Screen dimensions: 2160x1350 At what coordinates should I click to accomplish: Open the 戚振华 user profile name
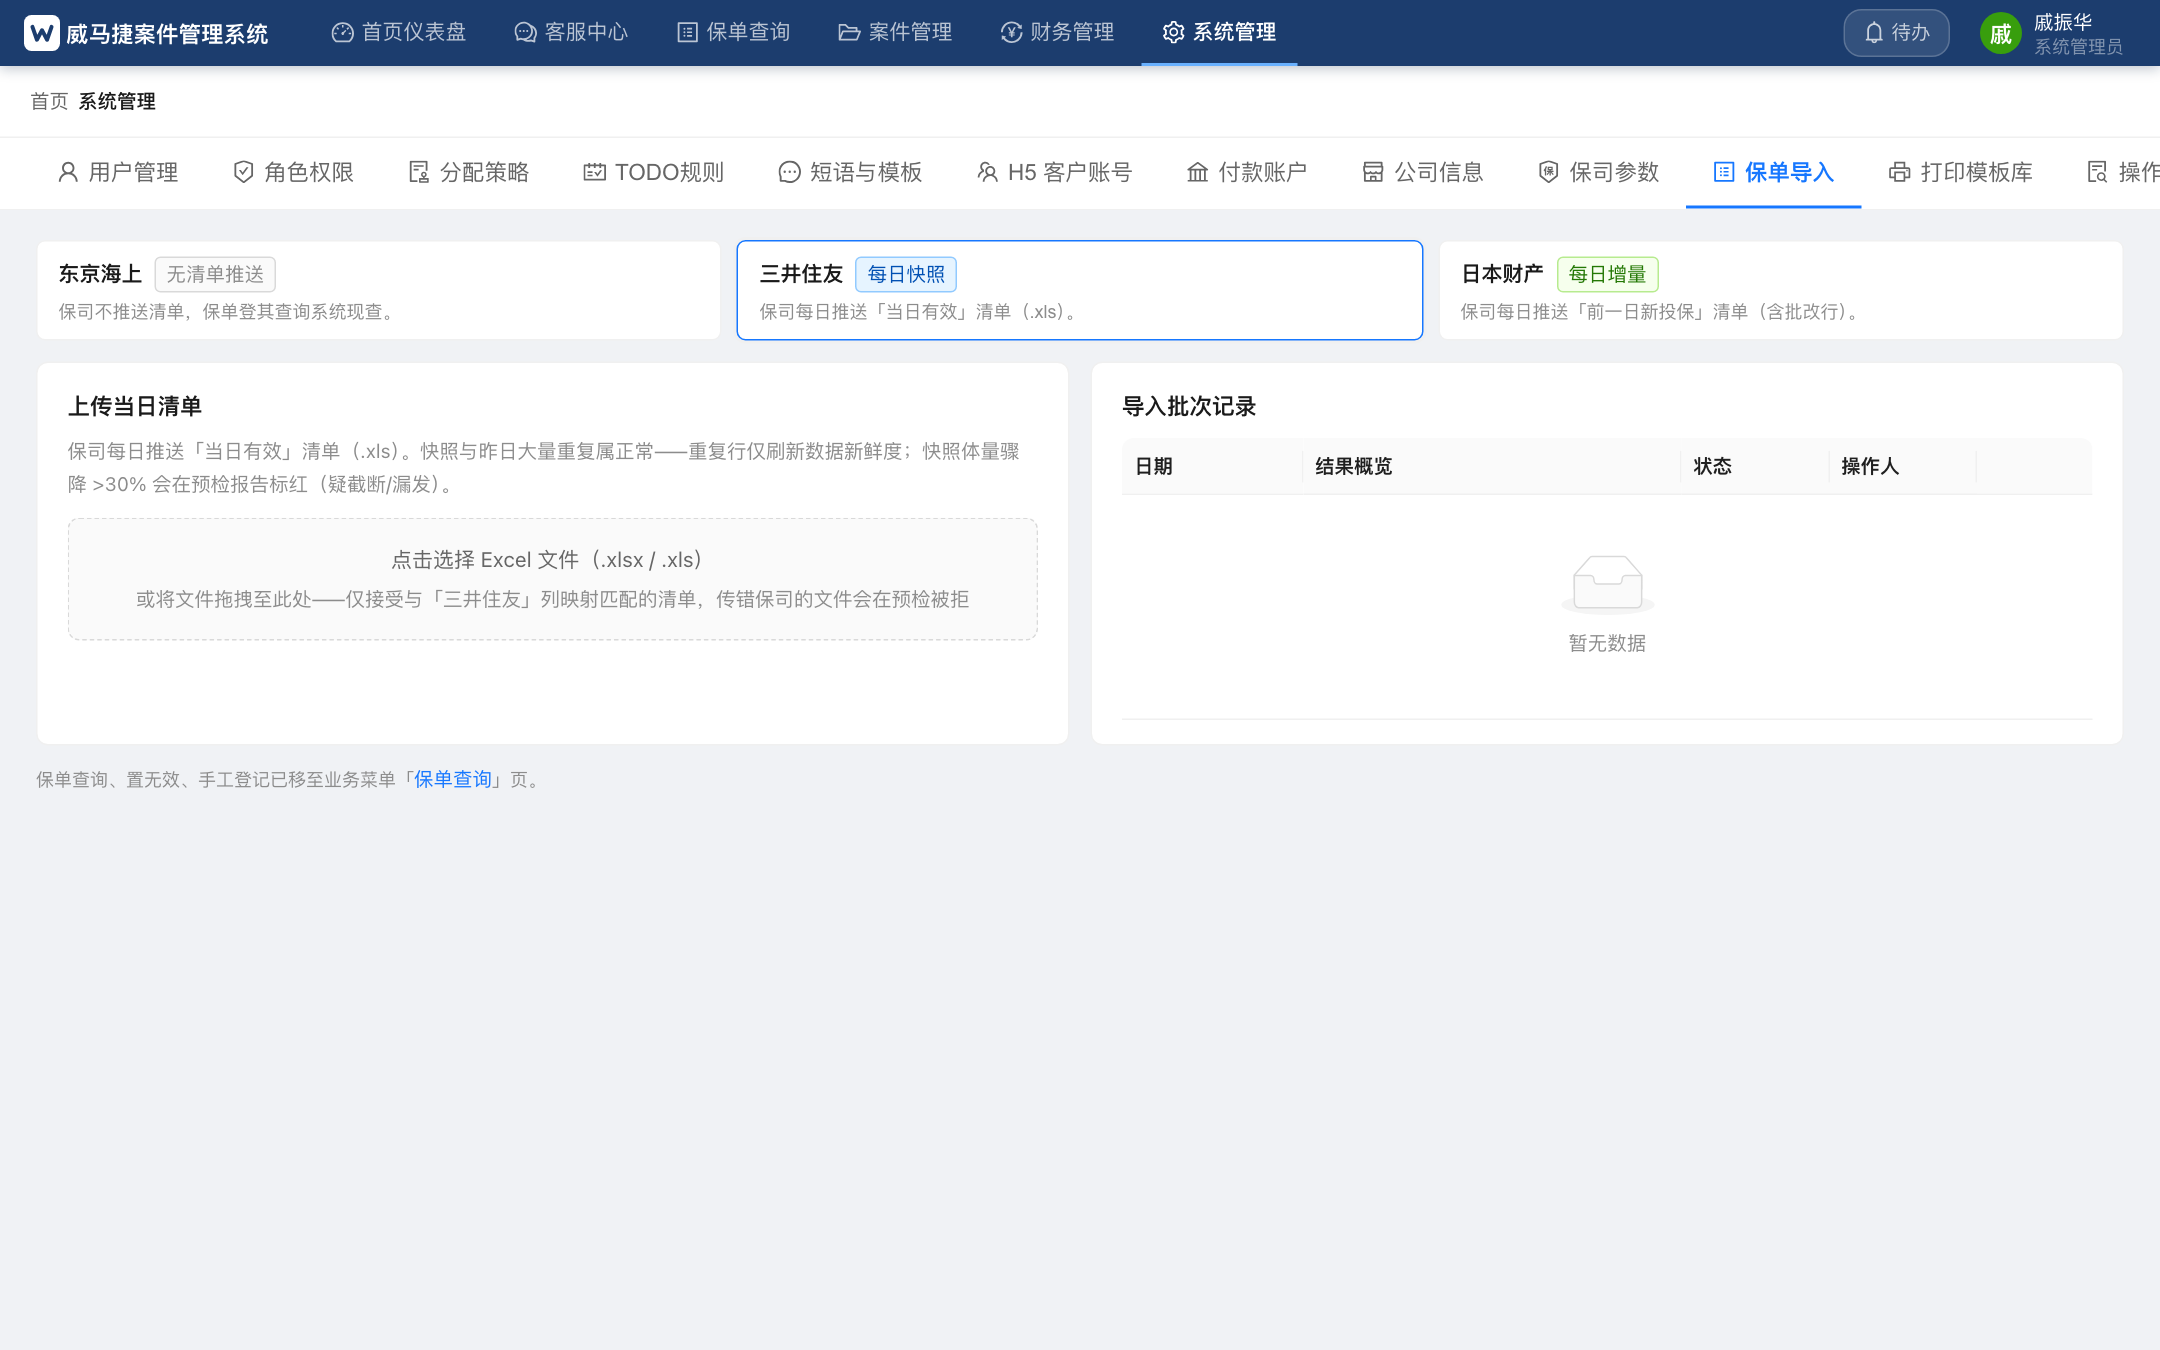tap(2063, 22)
